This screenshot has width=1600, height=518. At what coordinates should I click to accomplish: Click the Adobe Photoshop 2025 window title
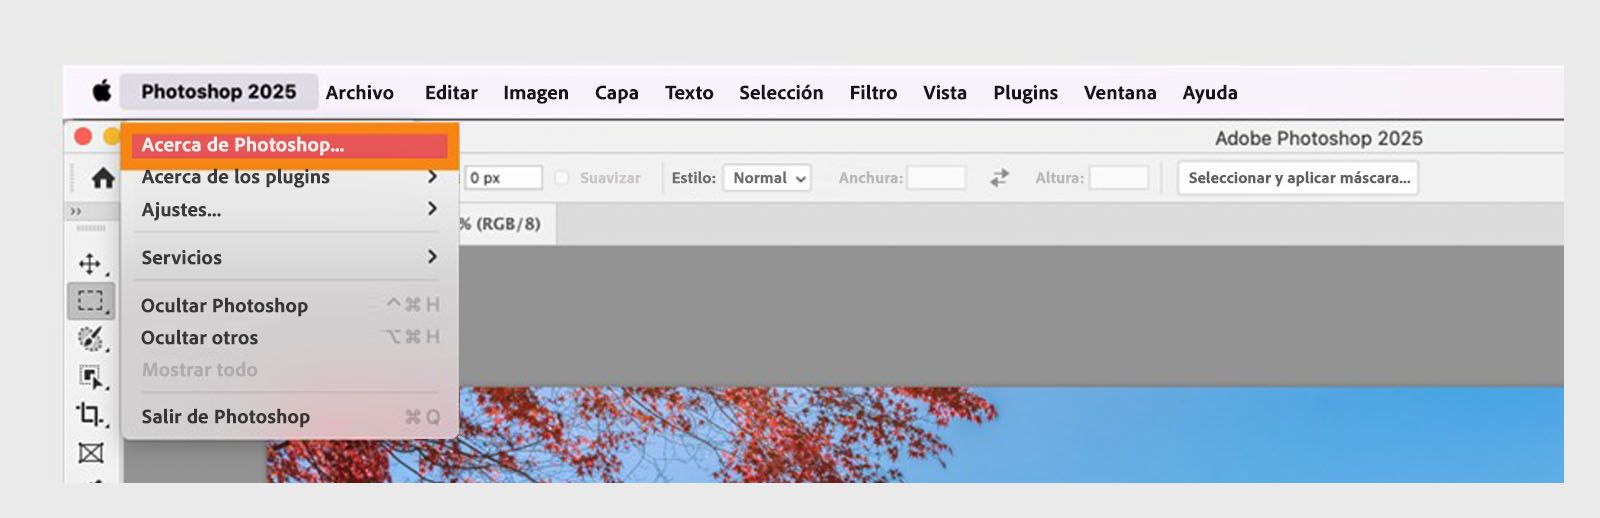click(1318, 138)
